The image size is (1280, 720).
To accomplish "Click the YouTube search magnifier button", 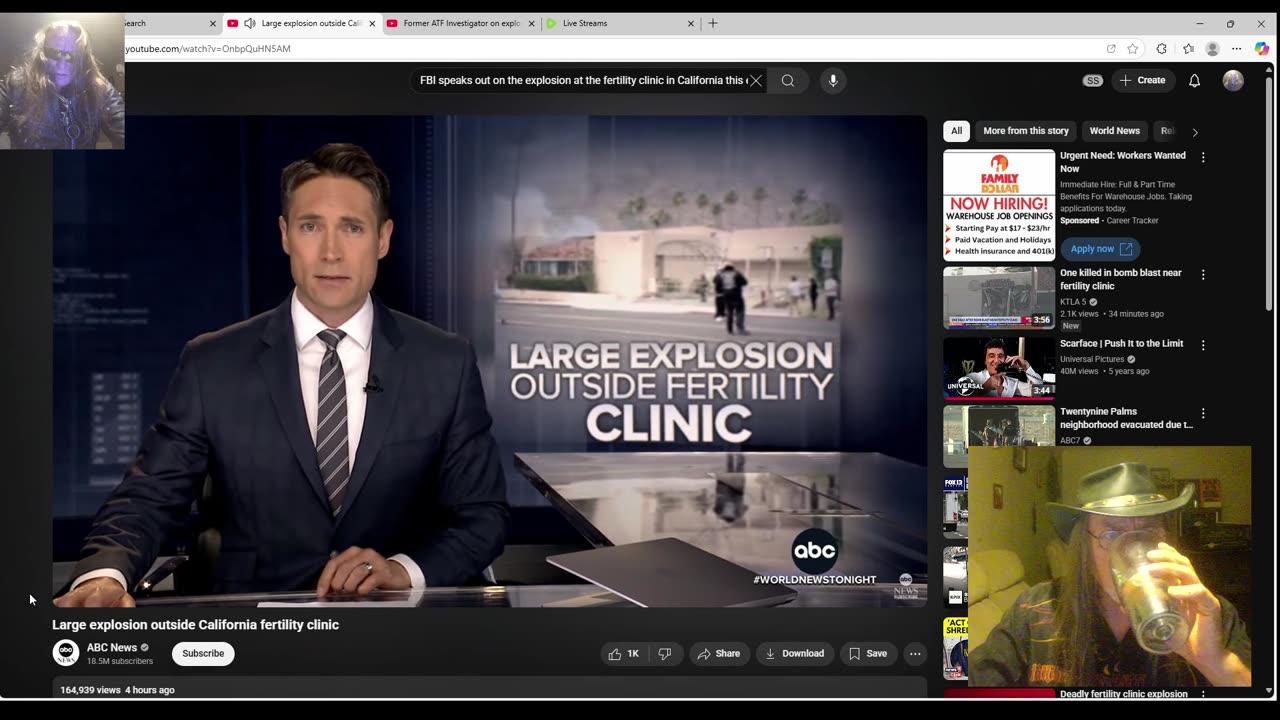I will click(x=788, y=81).
